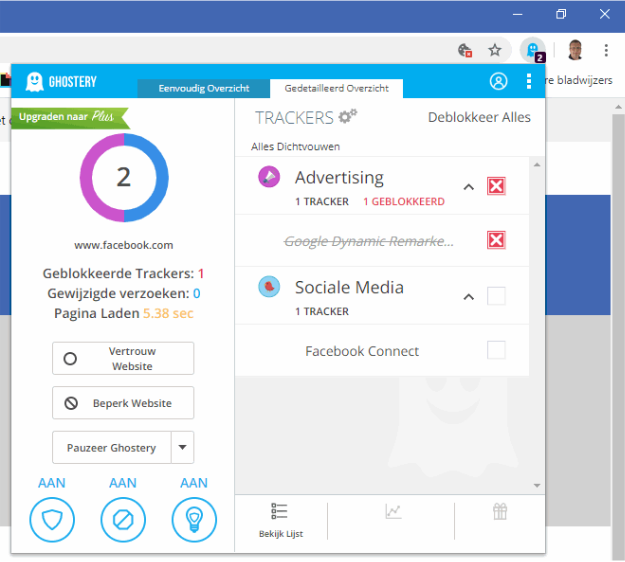Screen dimensions: 625x562
Task: Click the tracker count donut chart
Action: (124, 177)
